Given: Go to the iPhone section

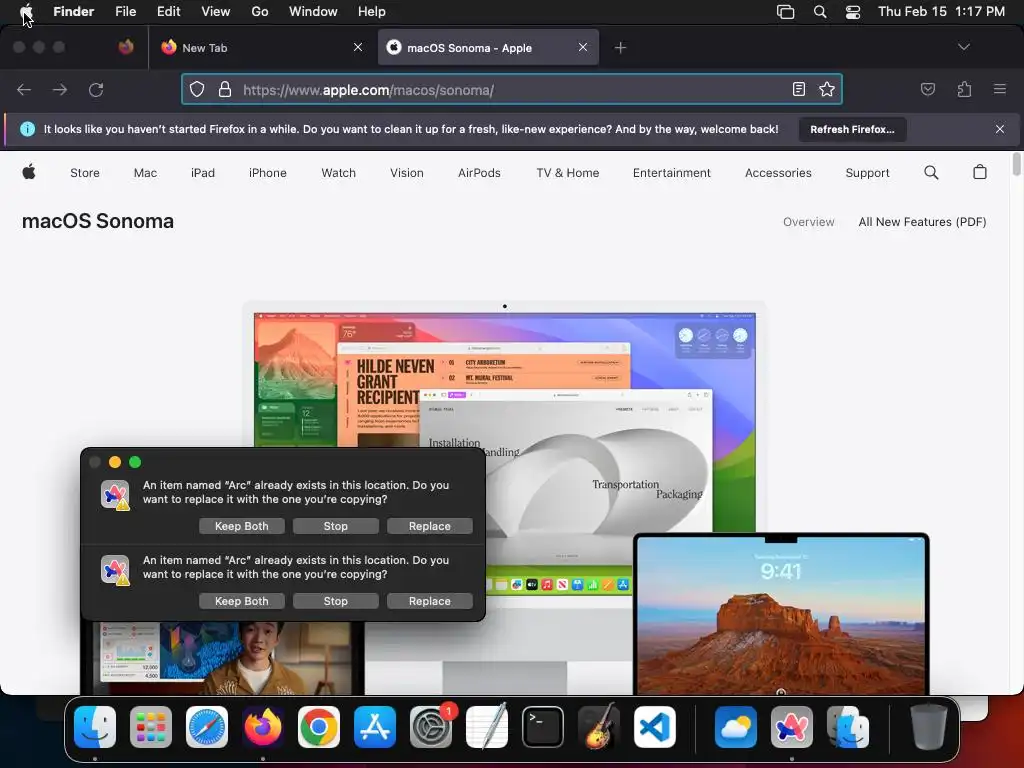Looking at the screenshot, I should 268,173.
